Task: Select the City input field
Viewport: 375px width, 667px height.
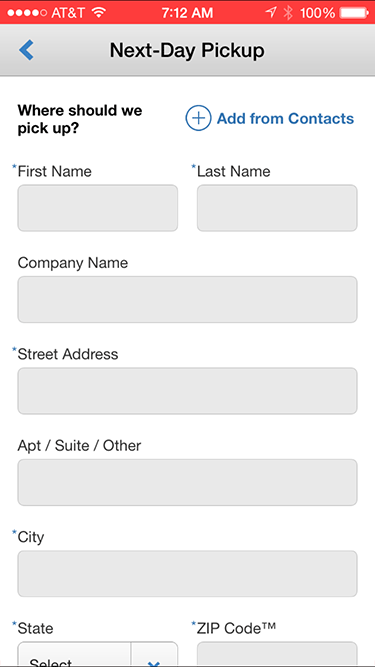Action: 188,574
